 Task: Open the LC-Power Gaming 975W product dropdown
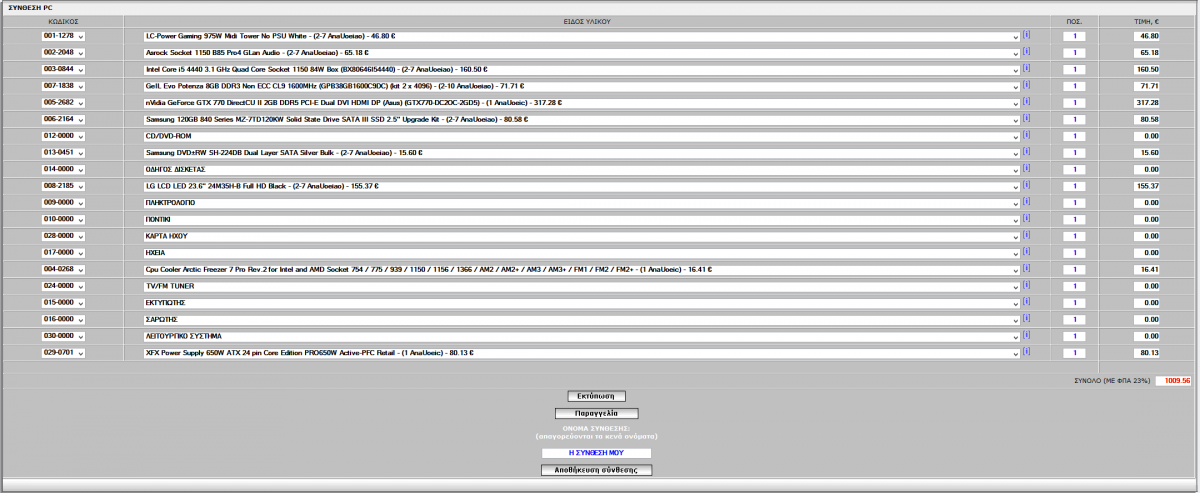[581, 36]
